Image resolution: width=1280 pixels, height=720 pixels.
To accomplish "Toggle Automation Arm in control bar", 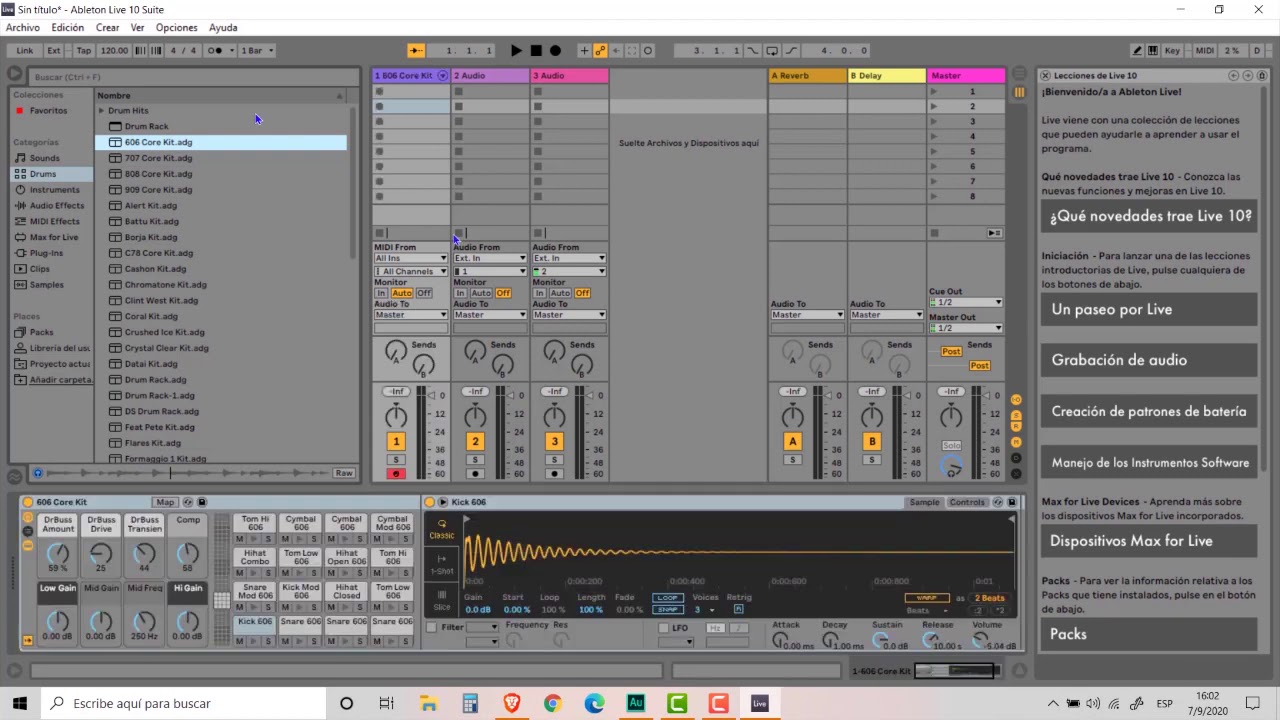I will coord(600,50).
